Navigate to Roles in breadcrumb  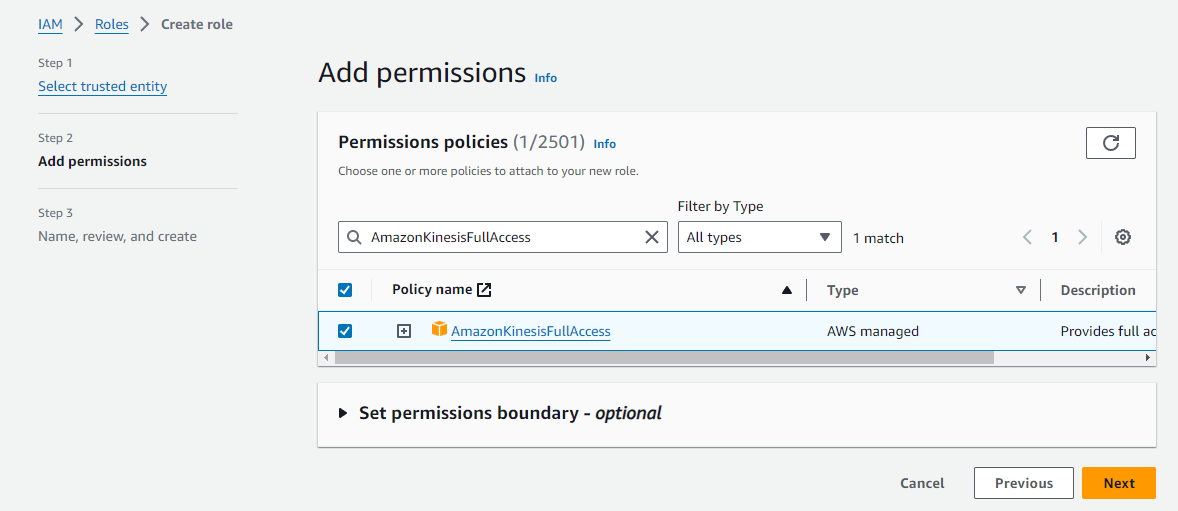111,24
